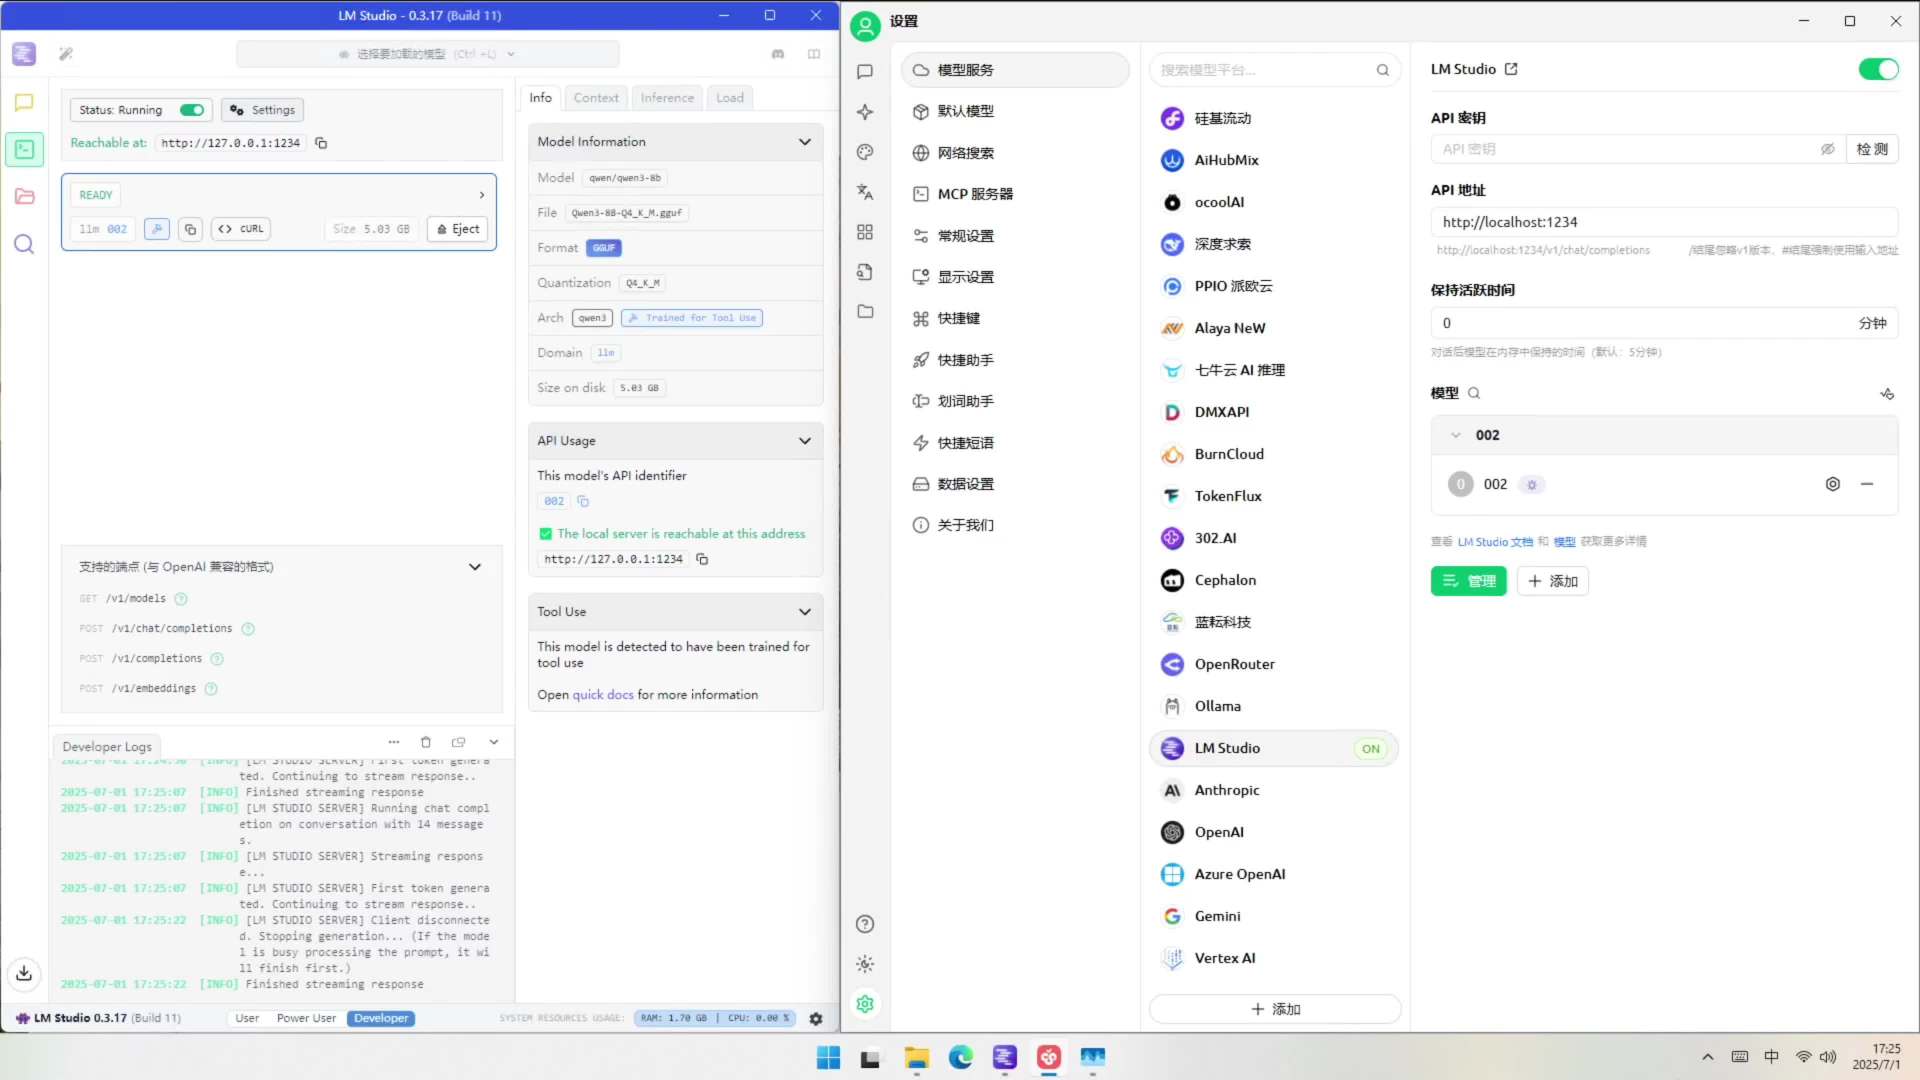Viewport: 1920px width, 1080px height.
Task: Switch to the Context tab
Action: tap(596, 97)
